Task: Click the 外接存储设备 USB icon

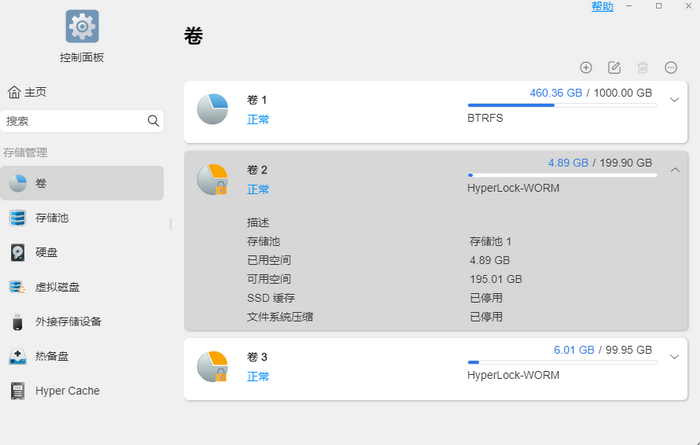Action: (17, 322)
